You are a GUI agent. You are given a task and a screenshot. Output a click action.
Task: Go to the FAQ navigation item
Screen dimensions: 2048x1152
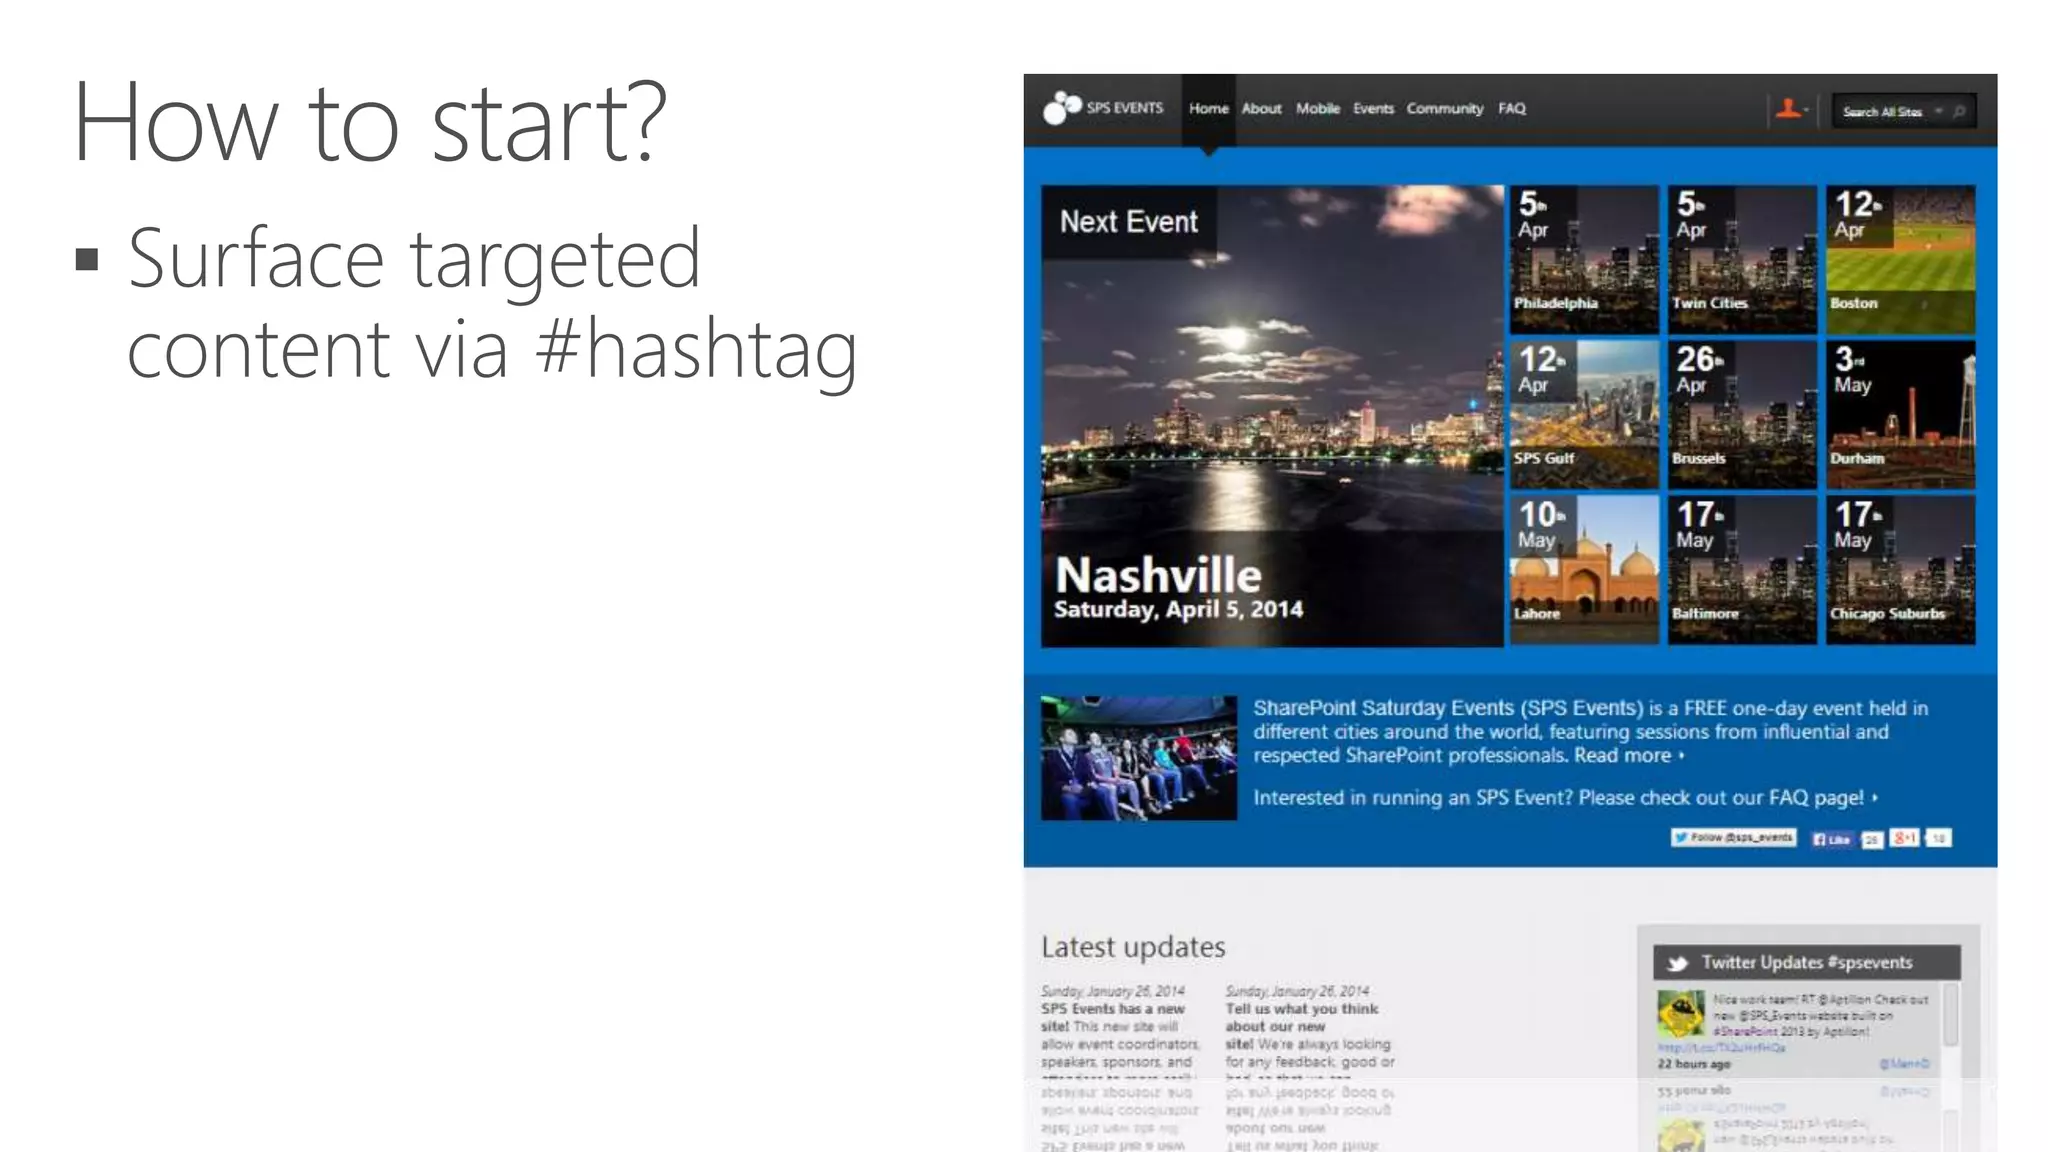[x=1511, y=109]
